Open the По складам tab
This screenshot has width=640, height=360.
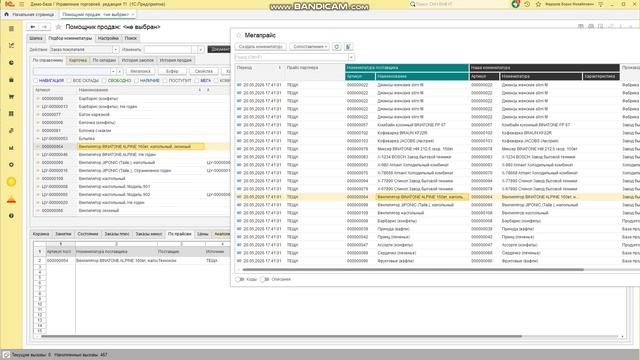tap(104, 60)
